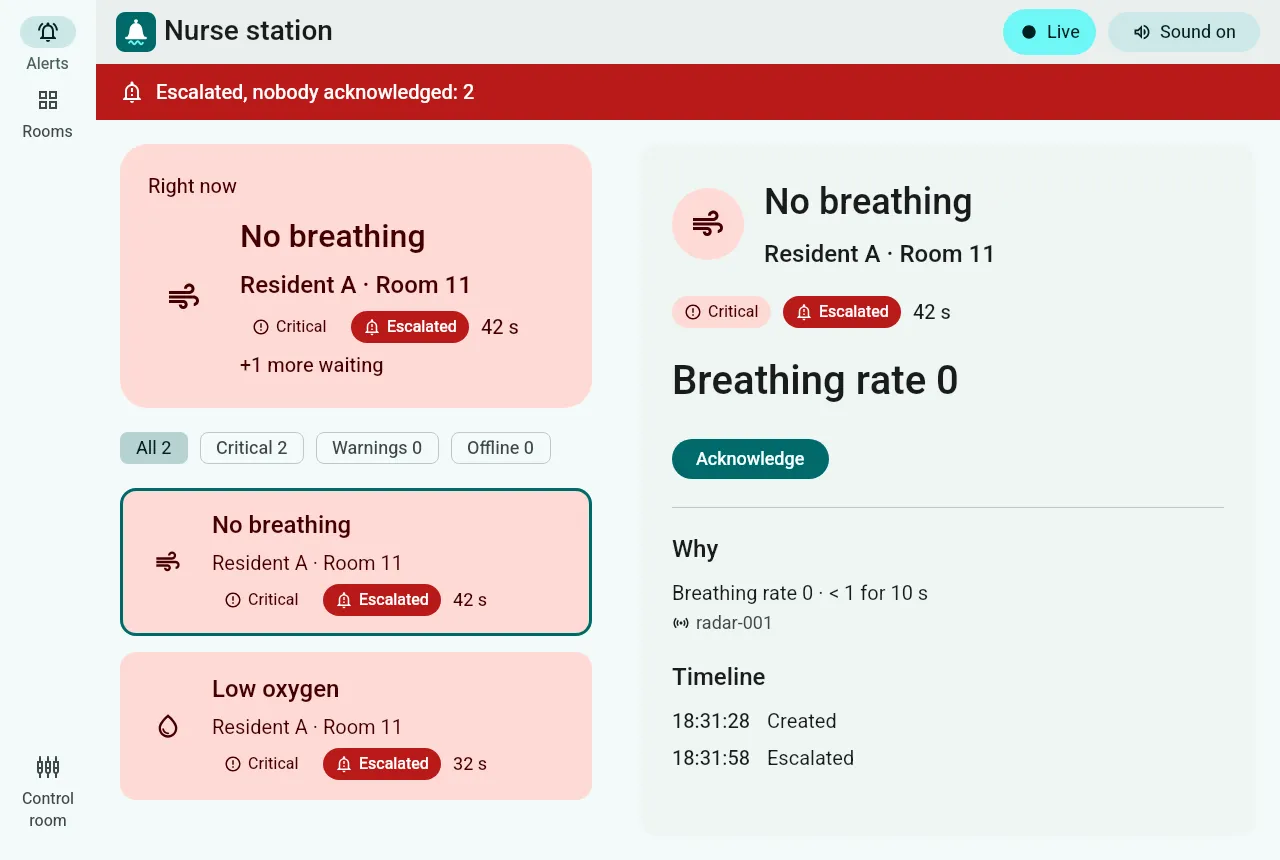Click the bell icon in red escalation banner

(132, 93)
